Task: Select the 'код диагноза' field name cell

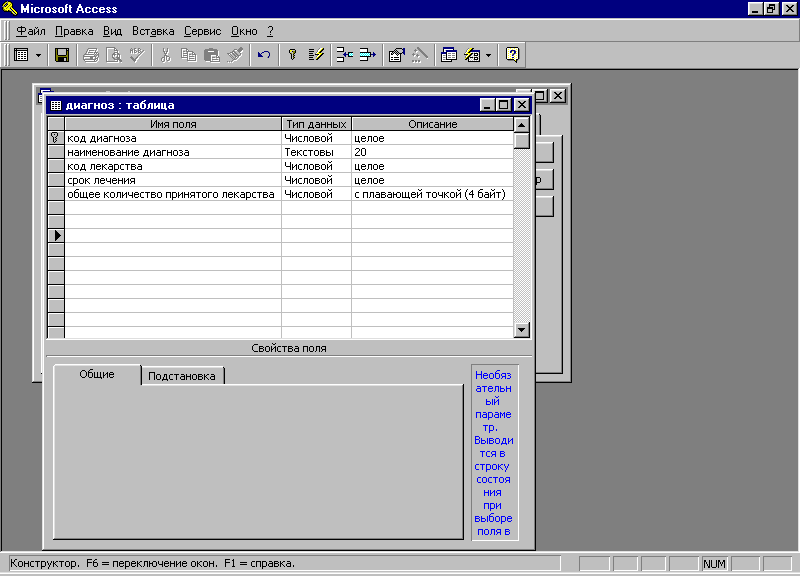Action: click(173, 138)
